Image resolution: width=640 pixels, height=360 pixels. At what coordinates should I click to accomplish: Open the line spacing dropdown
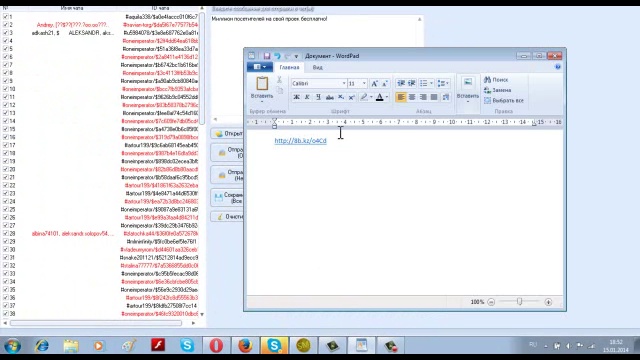pyautogui.click(x=443, y=83)
